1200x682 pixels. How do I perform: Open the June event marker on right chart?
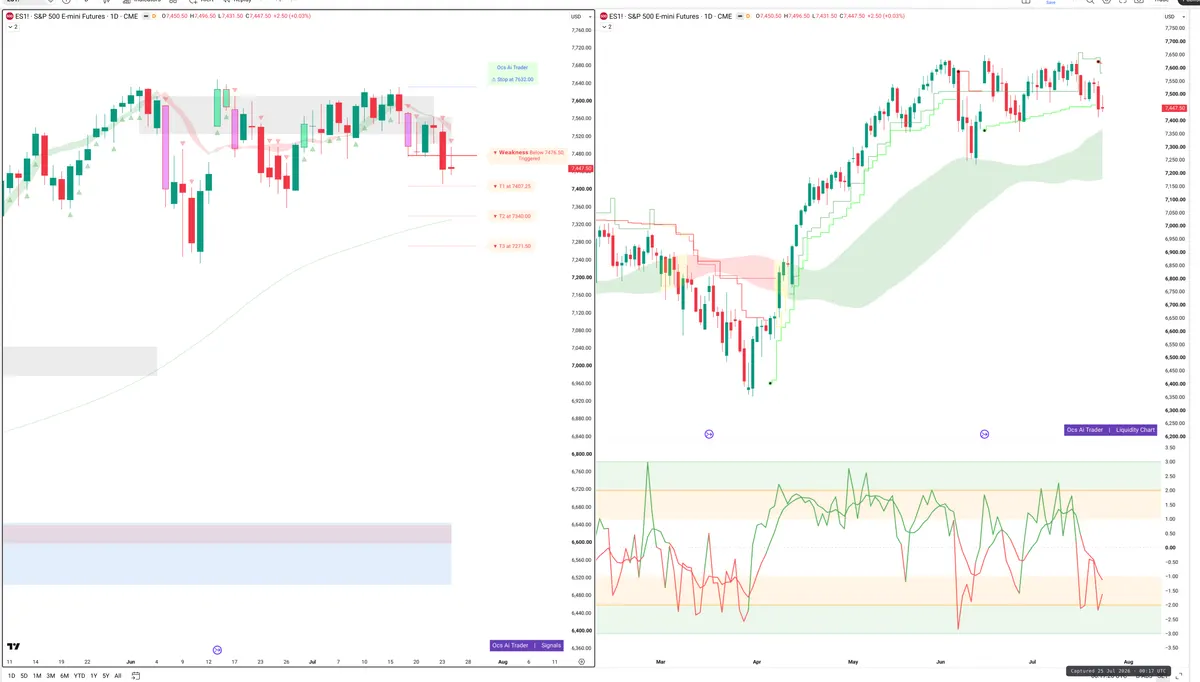[x=984, y=433]
